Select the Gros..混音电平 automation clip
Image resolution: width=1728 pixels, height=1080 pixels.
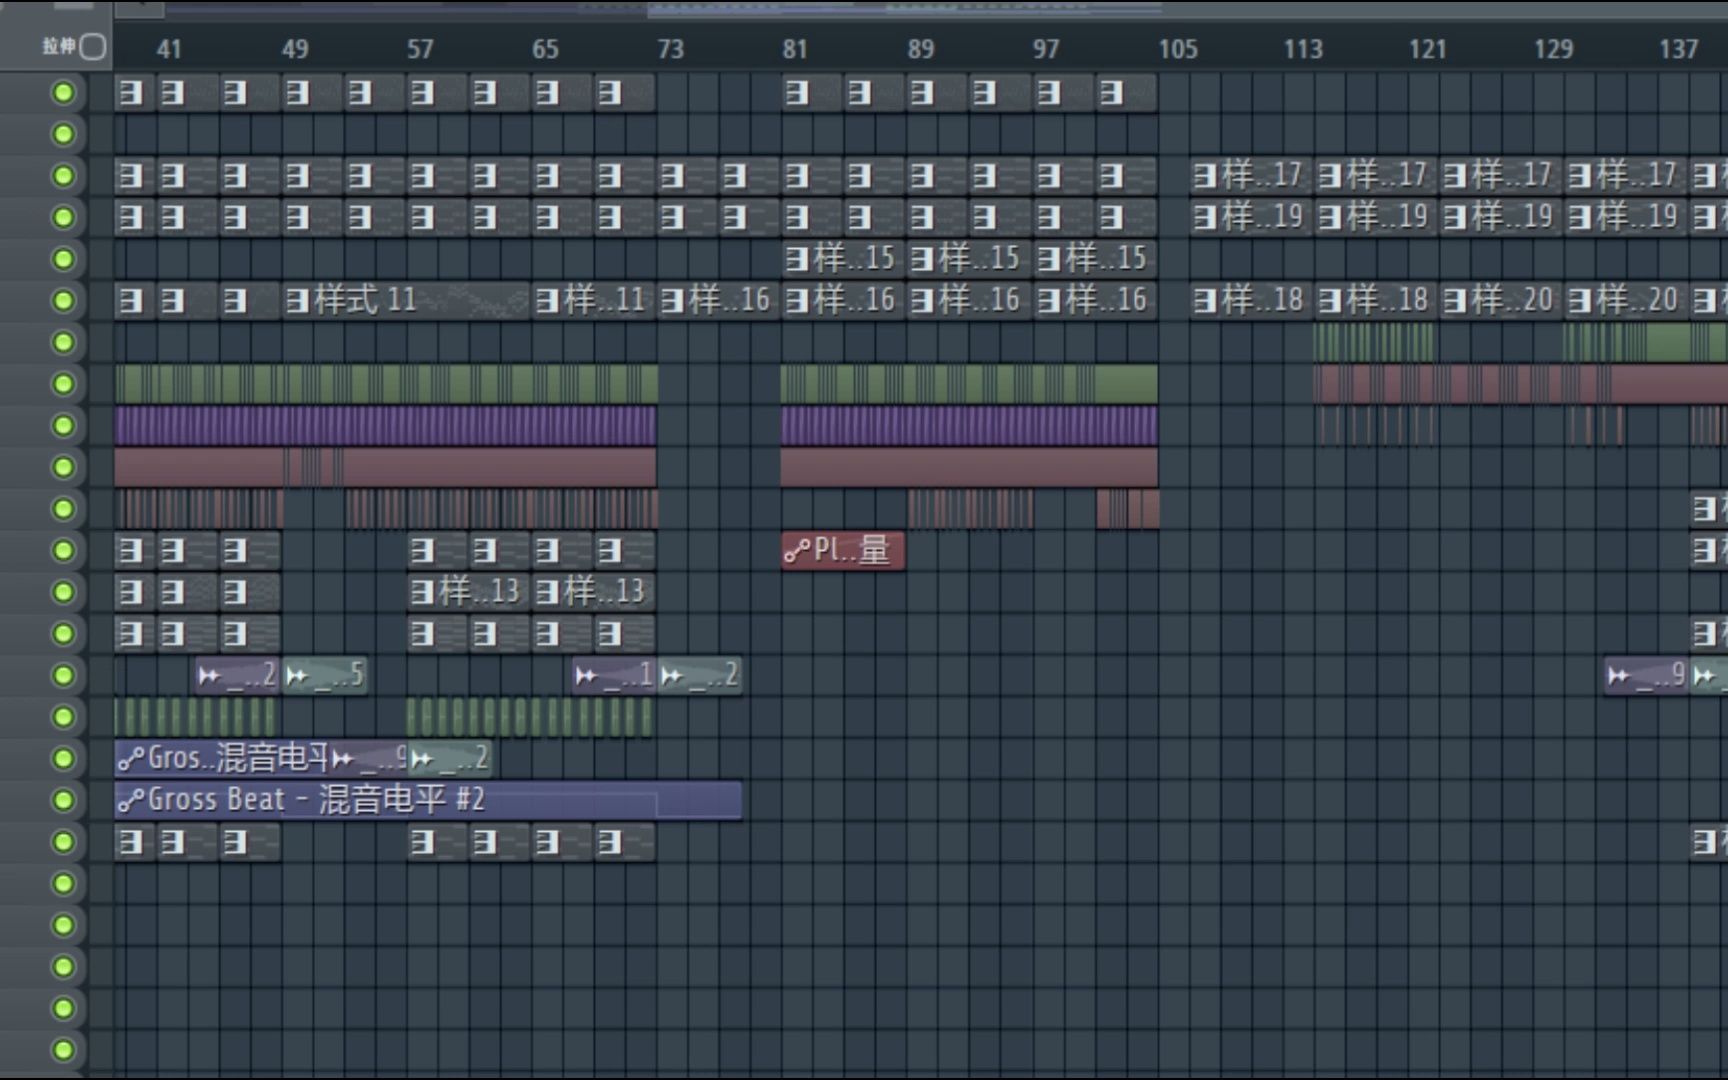(x=223, y=759)
